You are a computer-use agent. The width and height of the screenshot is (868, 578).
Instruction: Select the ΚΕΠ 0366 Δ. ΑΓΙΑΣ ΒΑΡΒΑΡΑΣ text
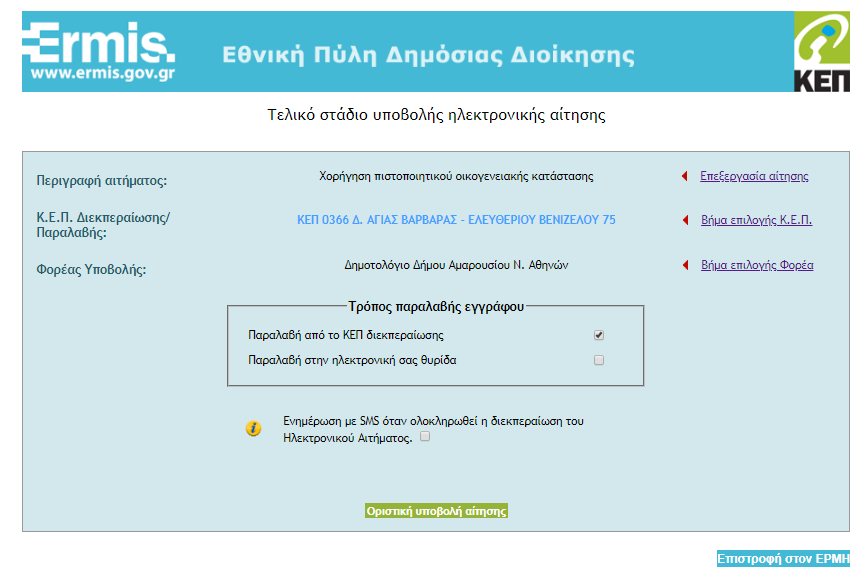pos(456,220)
